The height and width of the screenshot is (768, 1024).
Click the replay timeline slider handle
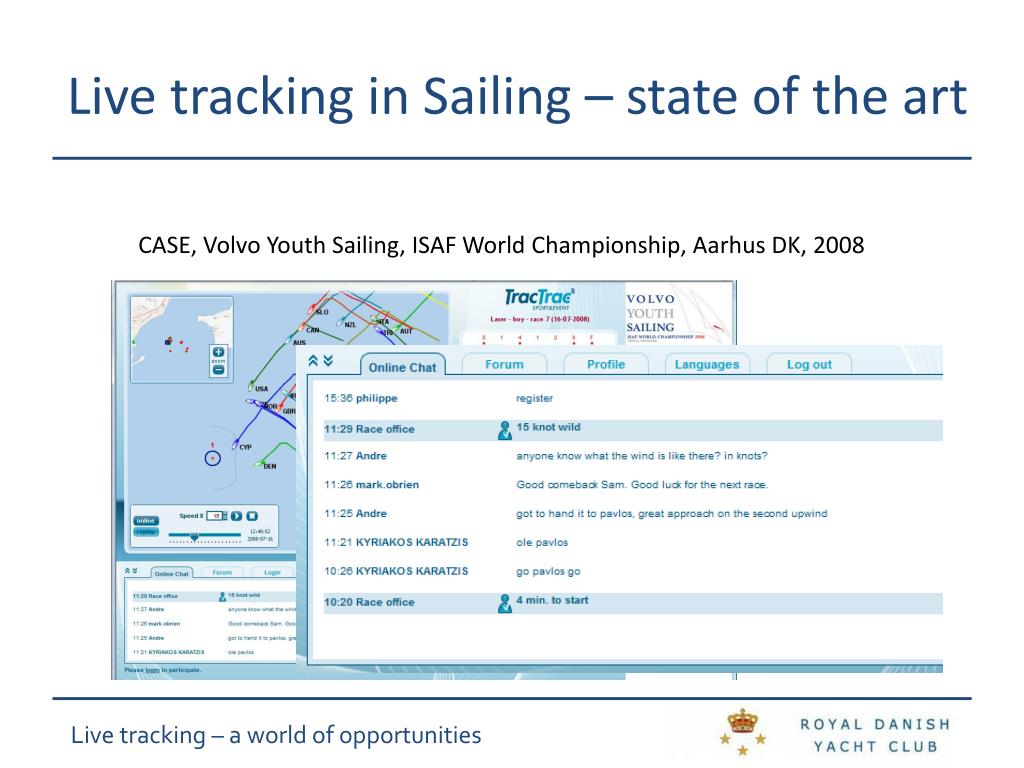194,537
